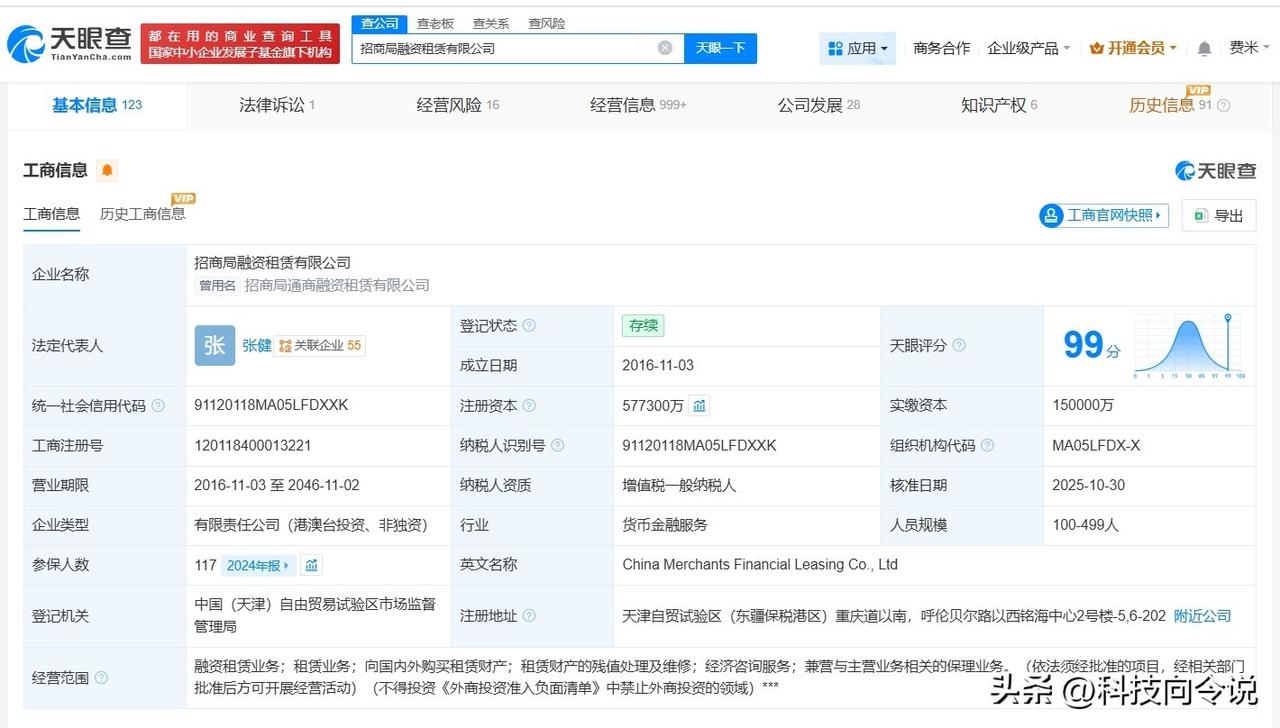Click the 营业期限 value 2016-11-03 至 2046-11-02

click(x=277, y=486)
